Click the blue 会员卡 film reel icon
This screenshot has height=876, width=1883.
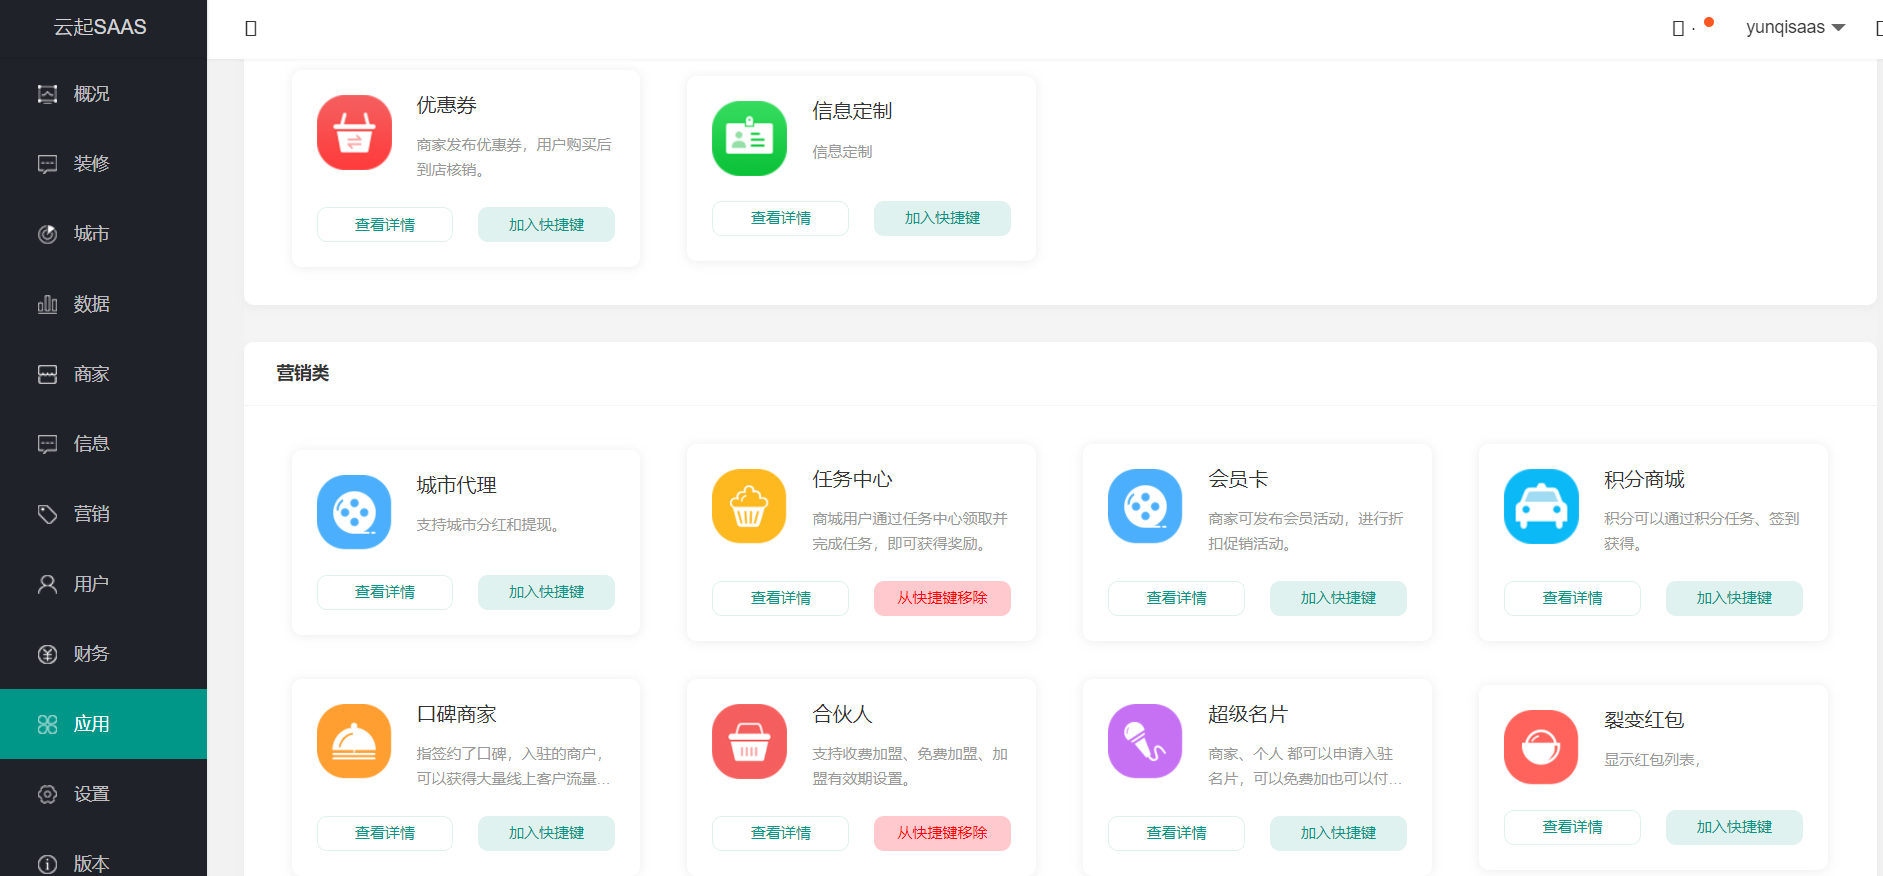coord(1145,506)
